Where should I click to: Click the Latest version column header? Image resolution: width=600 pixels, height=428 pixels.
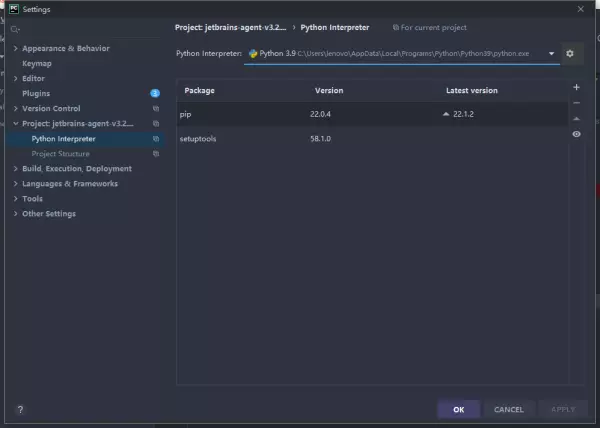(x=472, y=91)
